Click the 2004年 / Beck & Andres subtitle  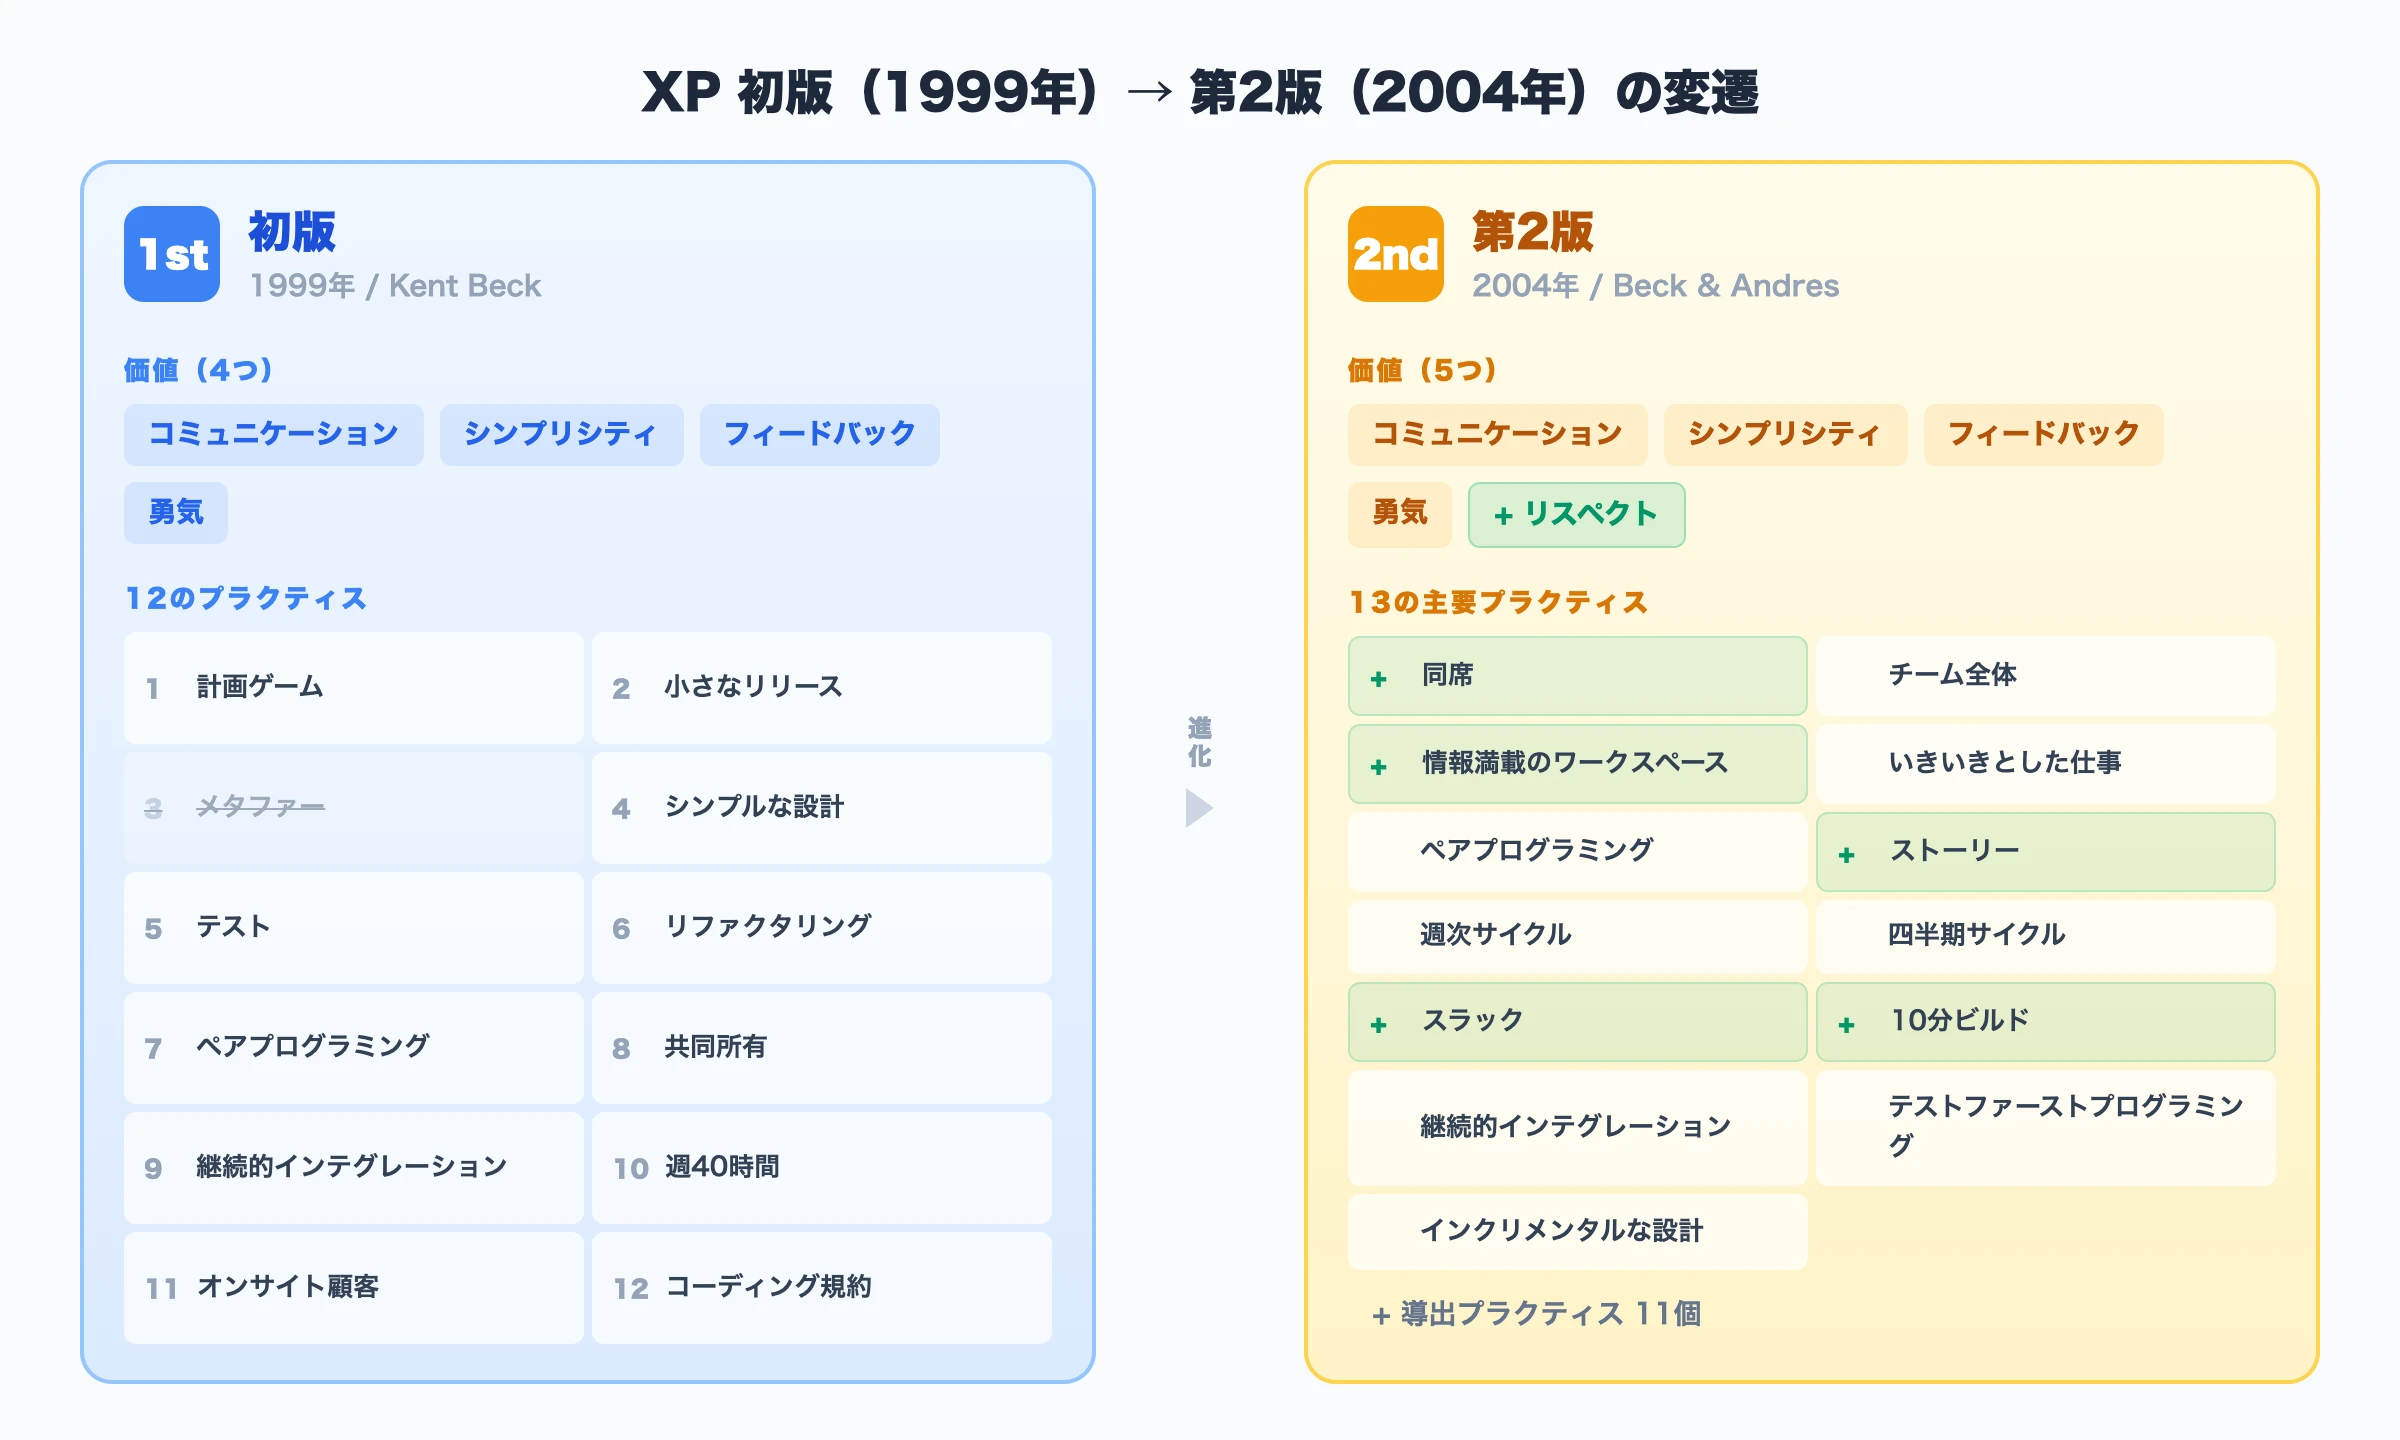click(1655, 286)
